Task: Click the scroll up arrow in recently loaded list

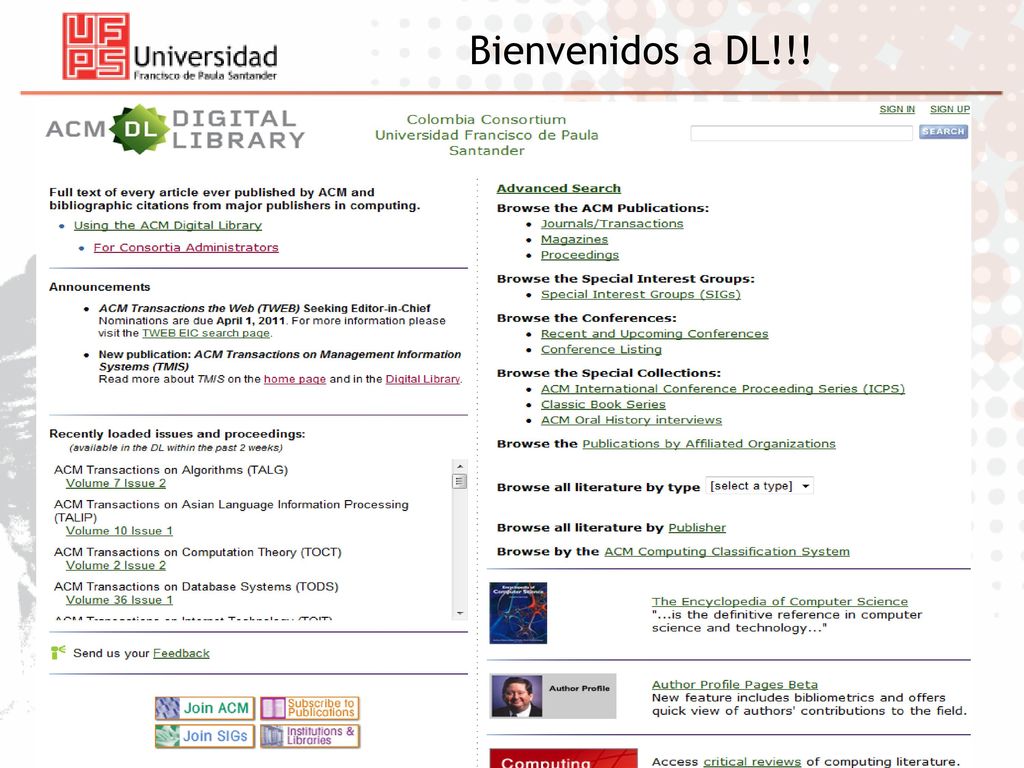Action: [460, 466]
